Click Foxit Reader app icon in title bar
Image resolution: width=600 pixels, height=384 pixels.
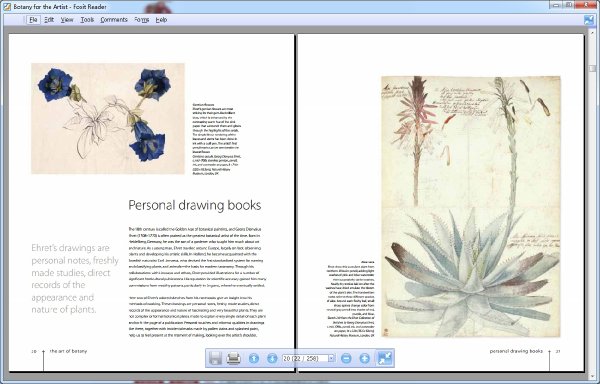point(7,6)
